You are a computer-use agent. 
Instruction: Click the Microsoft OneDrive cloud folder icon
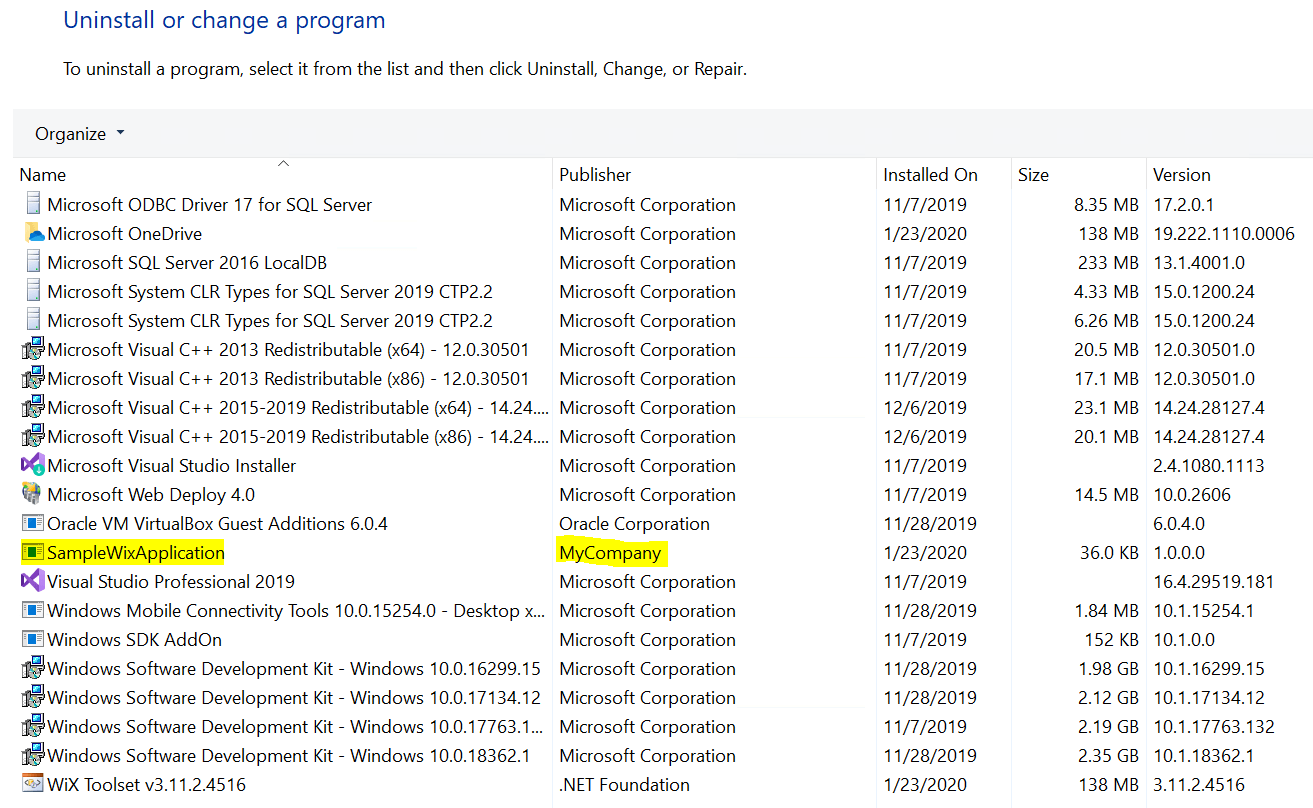click(x=33, y=234)
